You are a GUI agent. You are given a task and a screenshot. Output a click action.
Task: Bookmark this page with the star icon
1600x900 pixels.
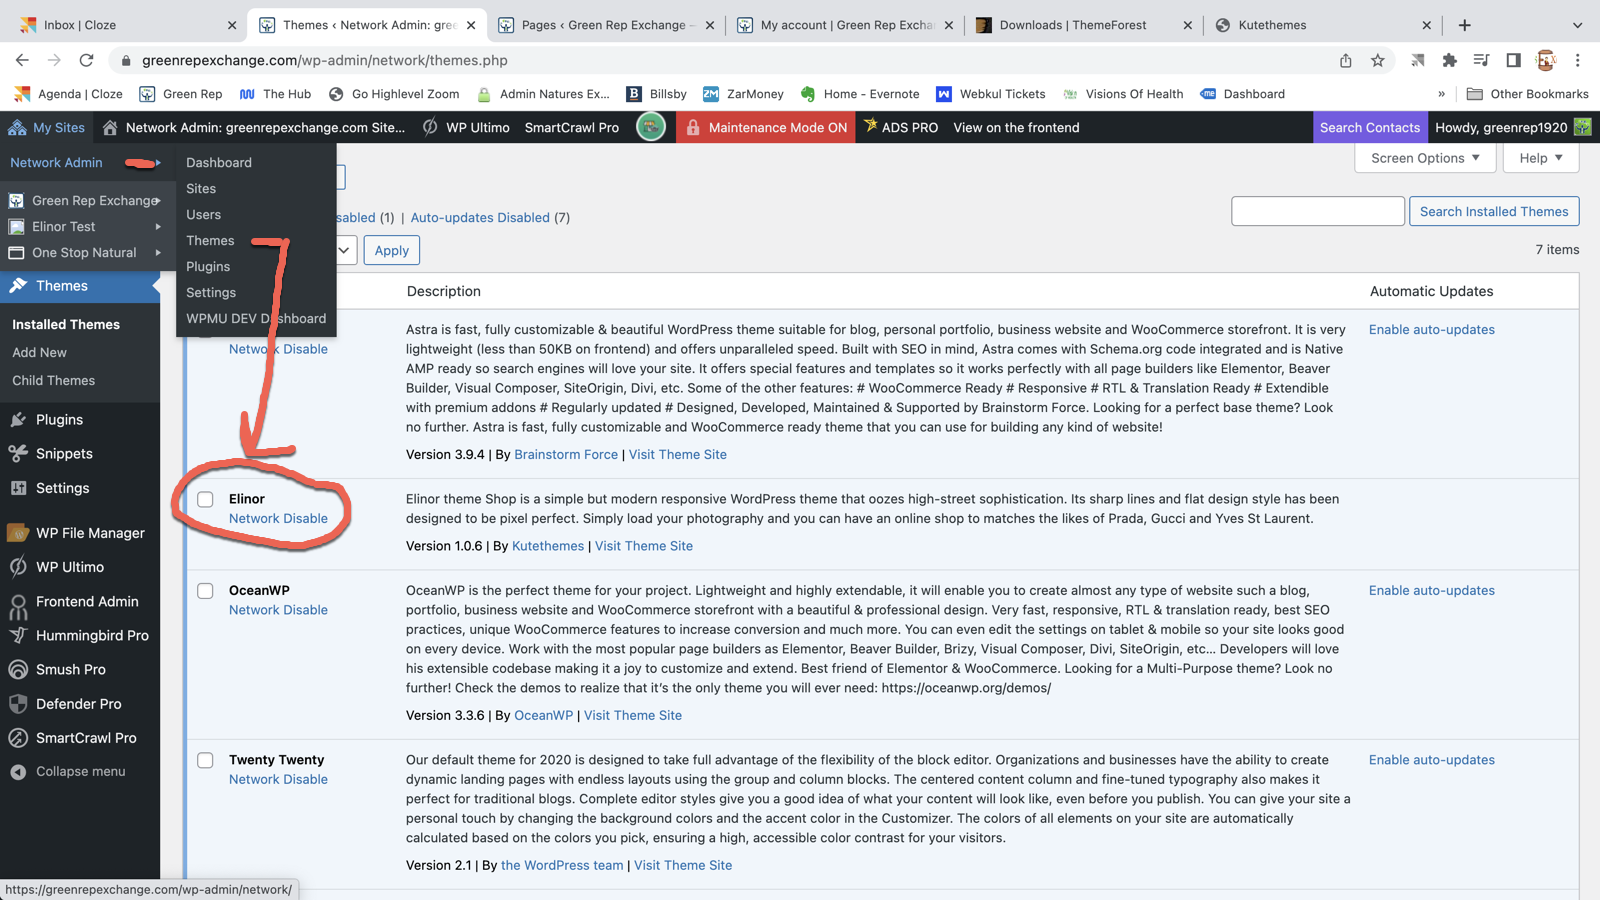pyautogui.click(x=1377, y=60)
